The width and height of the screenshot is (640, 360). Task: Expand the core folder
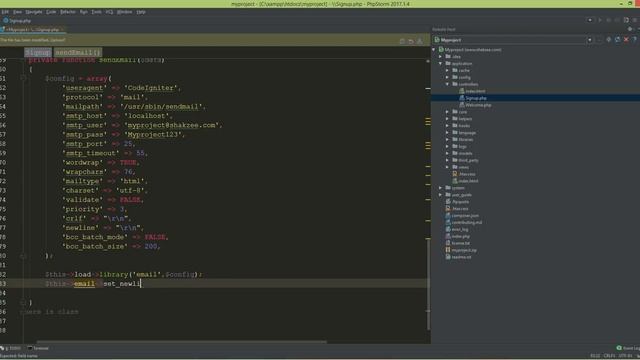(x=447, y=112)
